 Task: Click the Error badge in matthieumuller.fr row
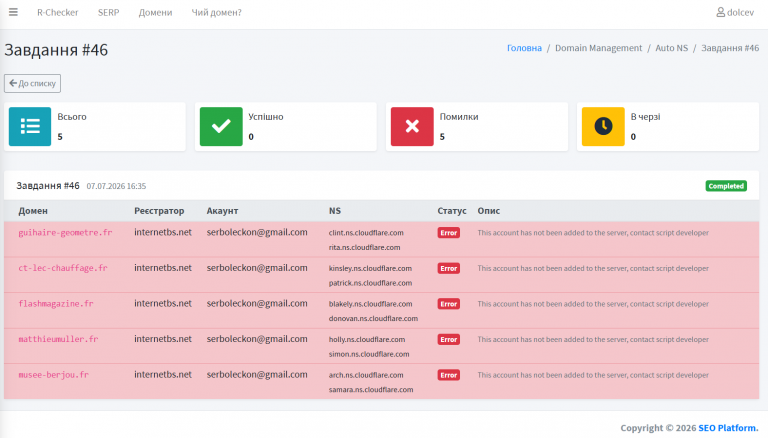448,340
